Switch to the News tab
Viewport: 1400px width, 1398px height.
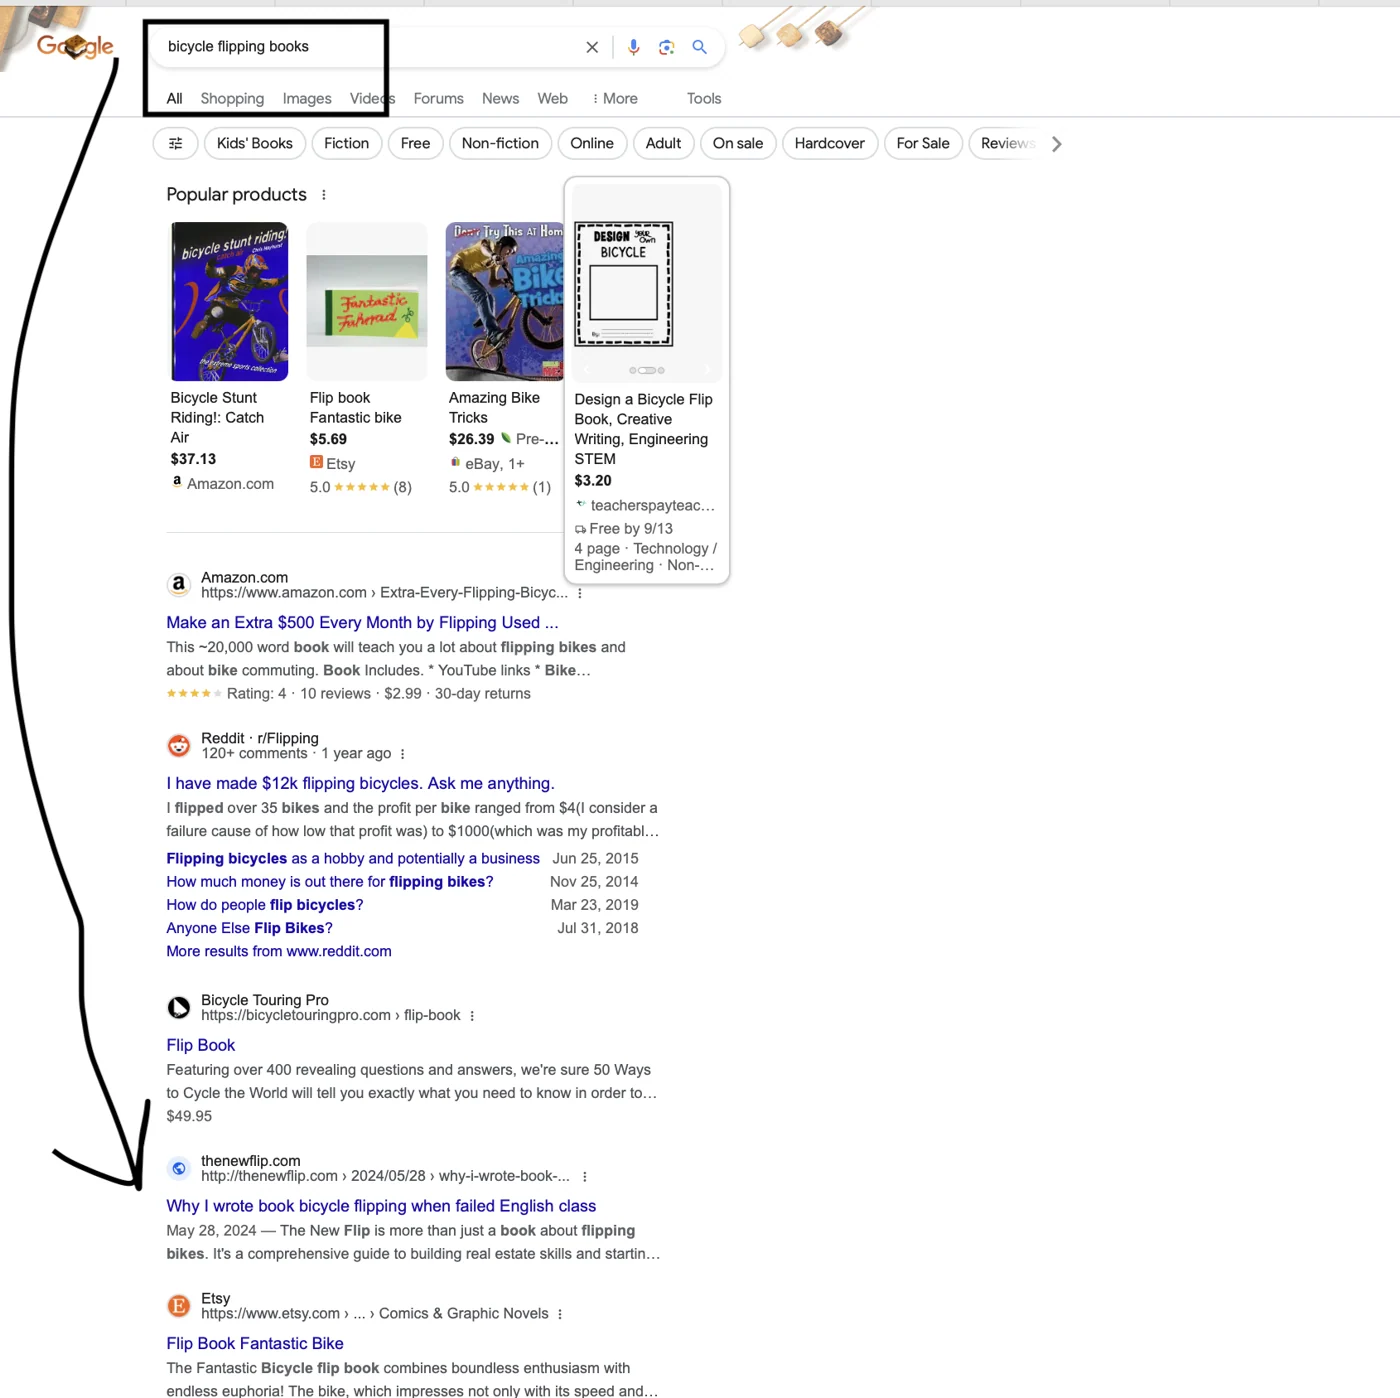(500, 98)
